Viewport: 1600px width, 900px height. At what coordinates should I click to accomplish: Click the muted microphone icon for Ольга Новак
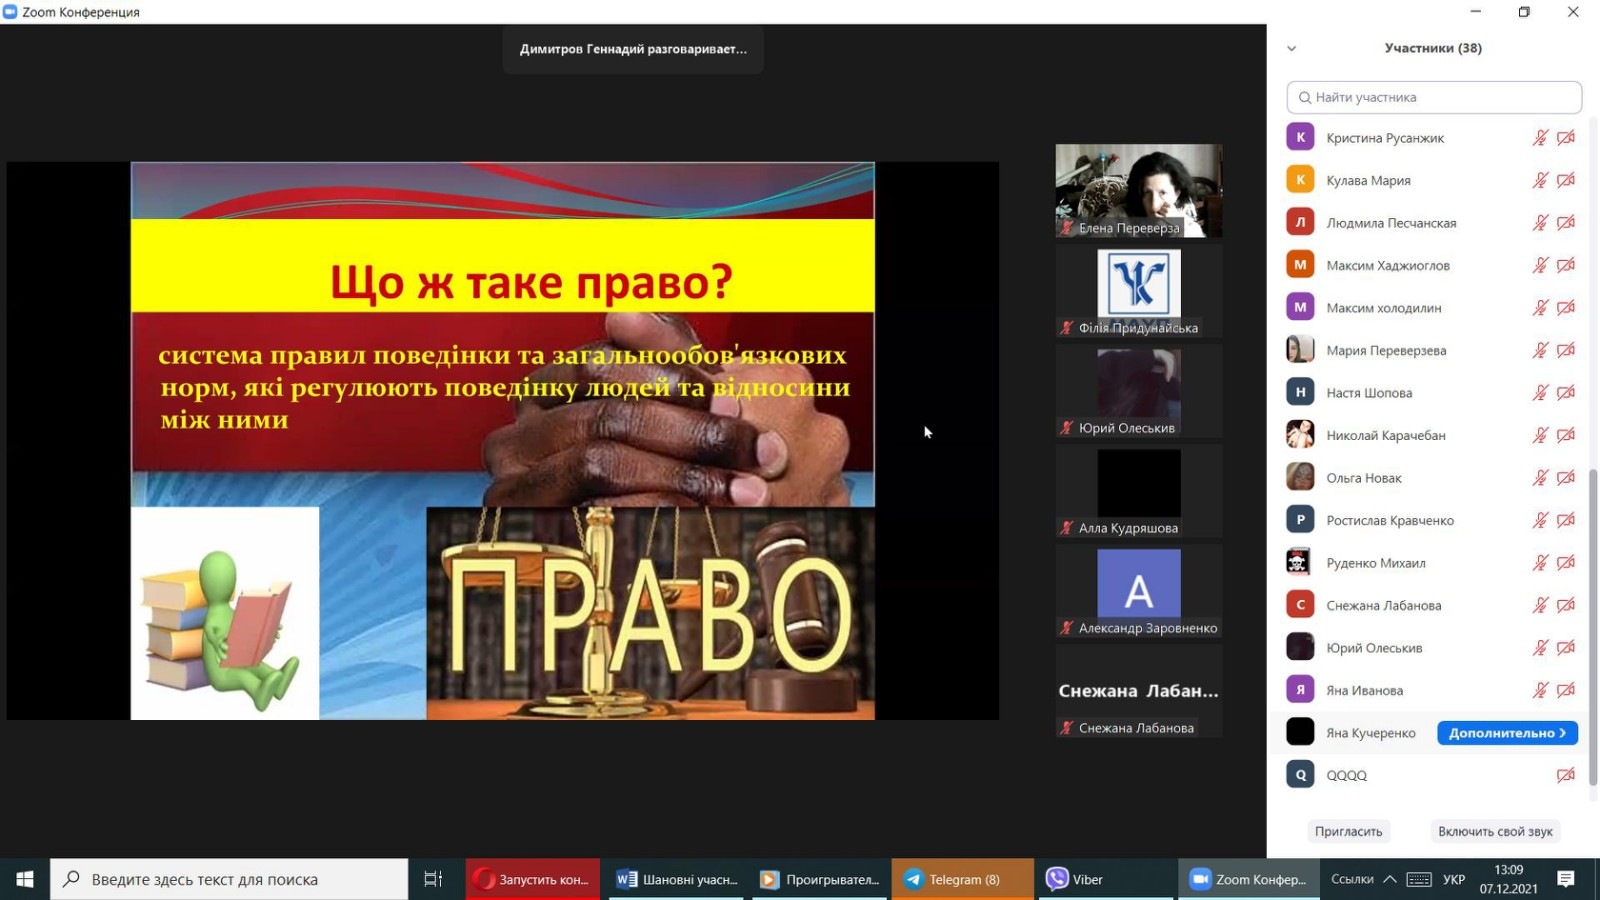click(x=1540, y=478)
